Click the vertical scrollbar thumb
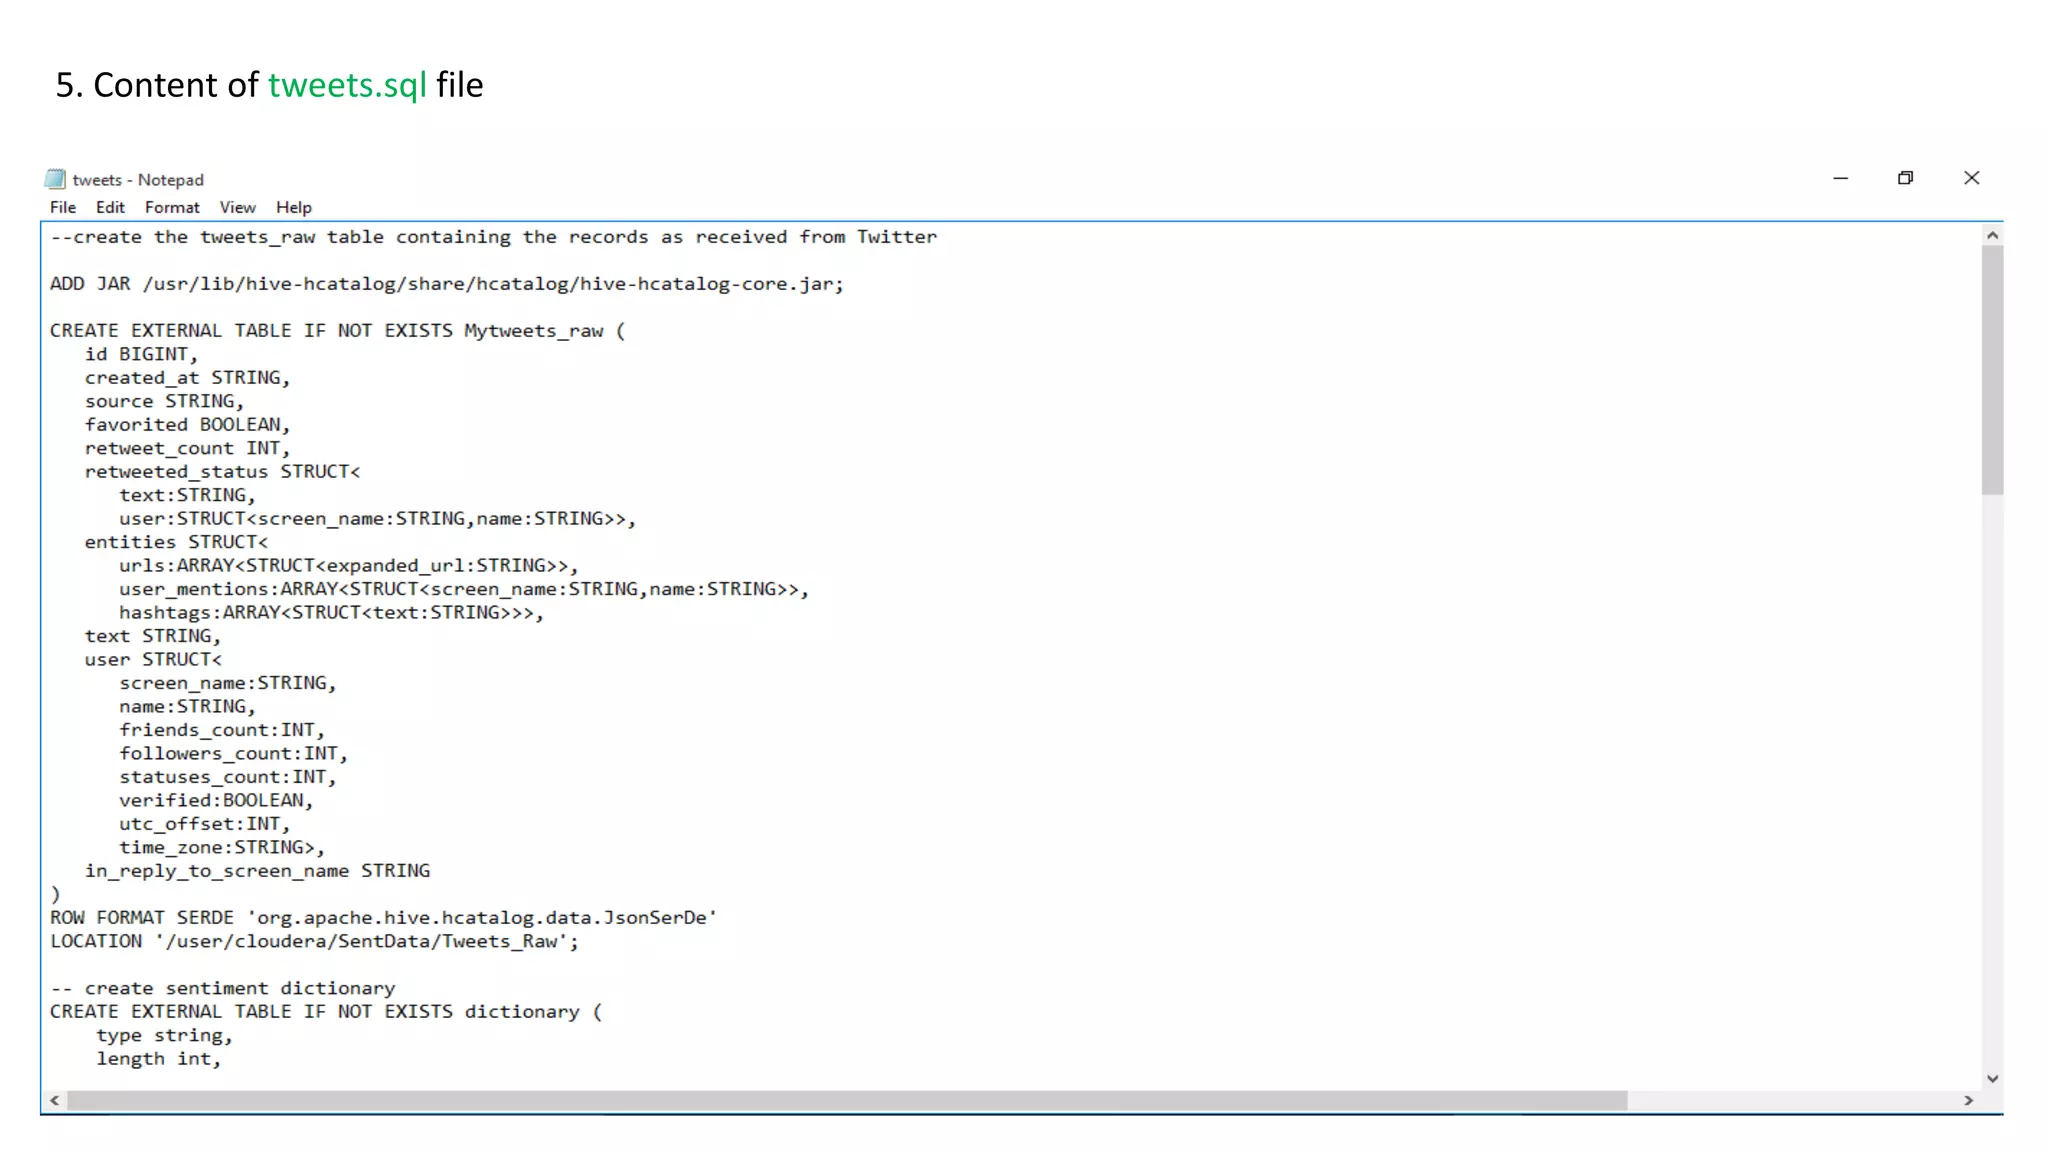 click(x=1992, y=371)
